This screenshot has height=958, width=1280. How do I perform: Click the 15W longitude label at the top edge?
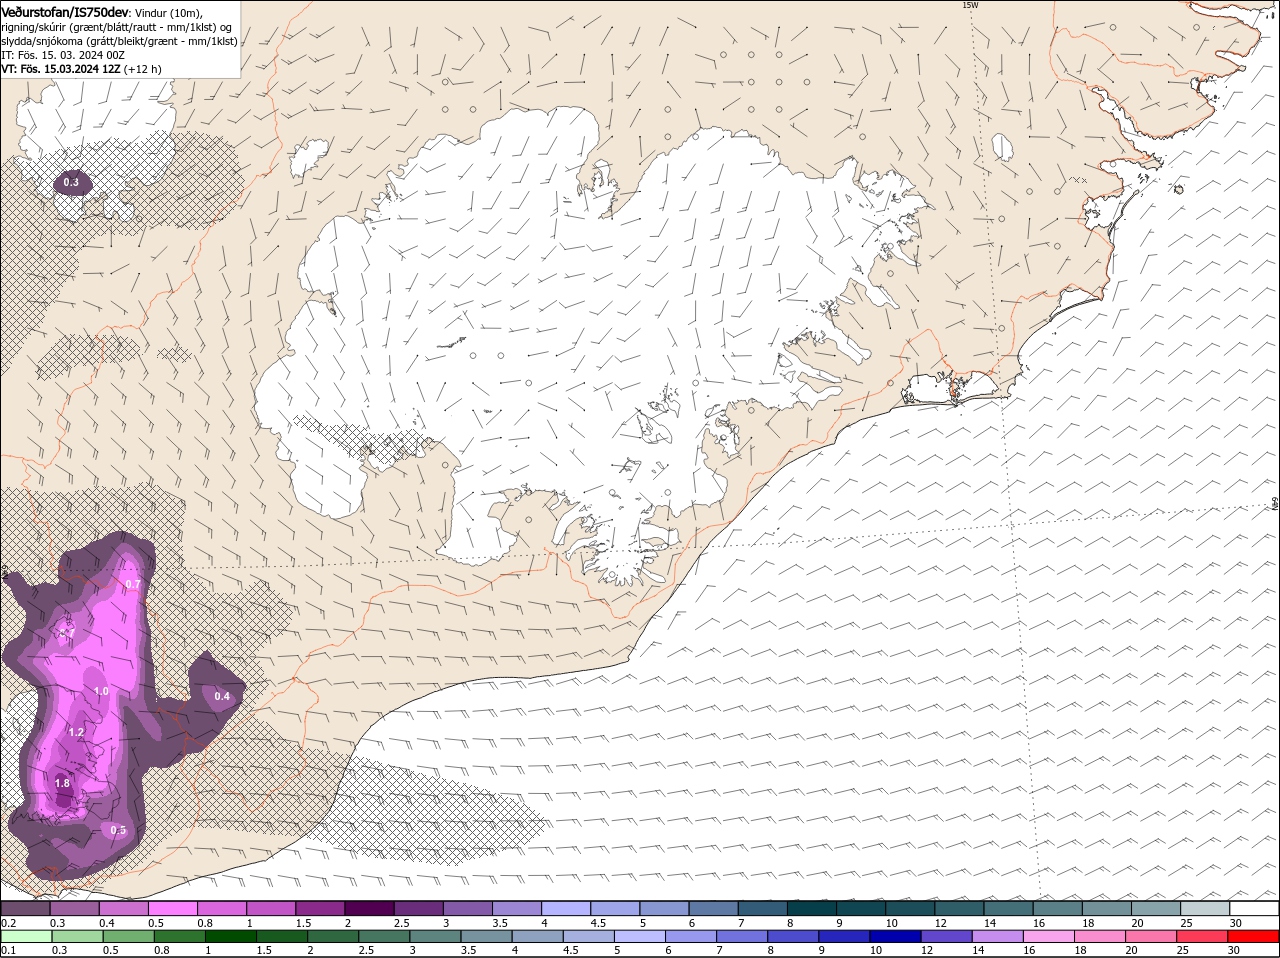(x=969, y=5)
